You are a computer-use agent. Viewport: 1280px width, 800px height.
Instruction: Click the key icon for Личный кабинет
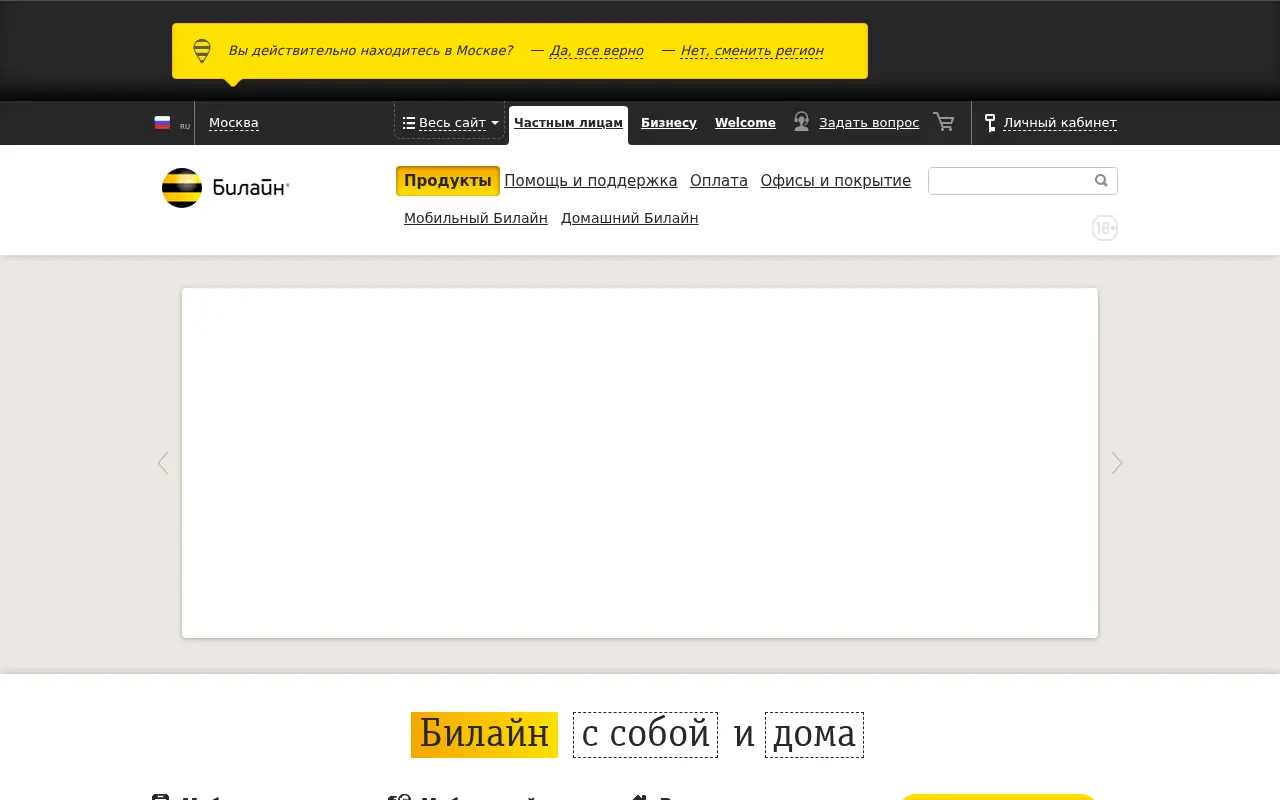click(990, 123)
